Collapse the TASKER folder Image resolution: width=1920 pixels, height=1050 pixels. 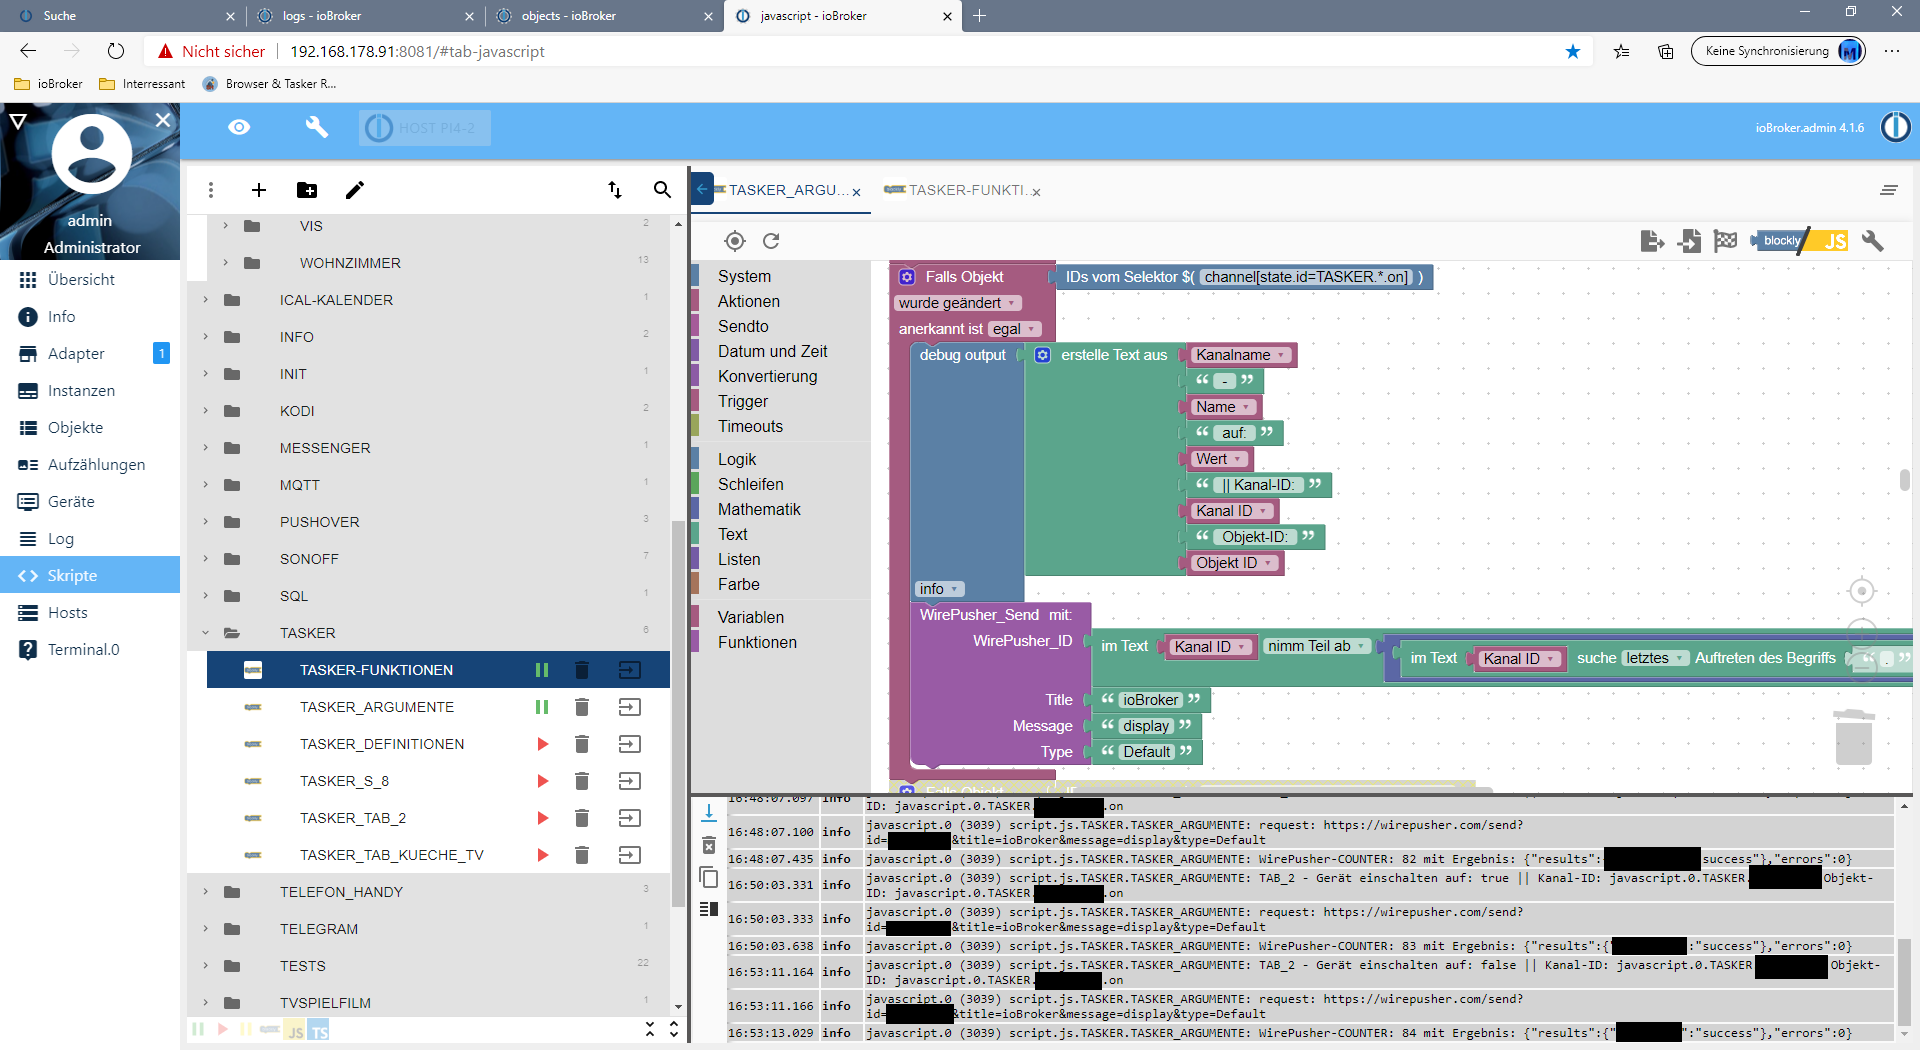tap(205, 633)
